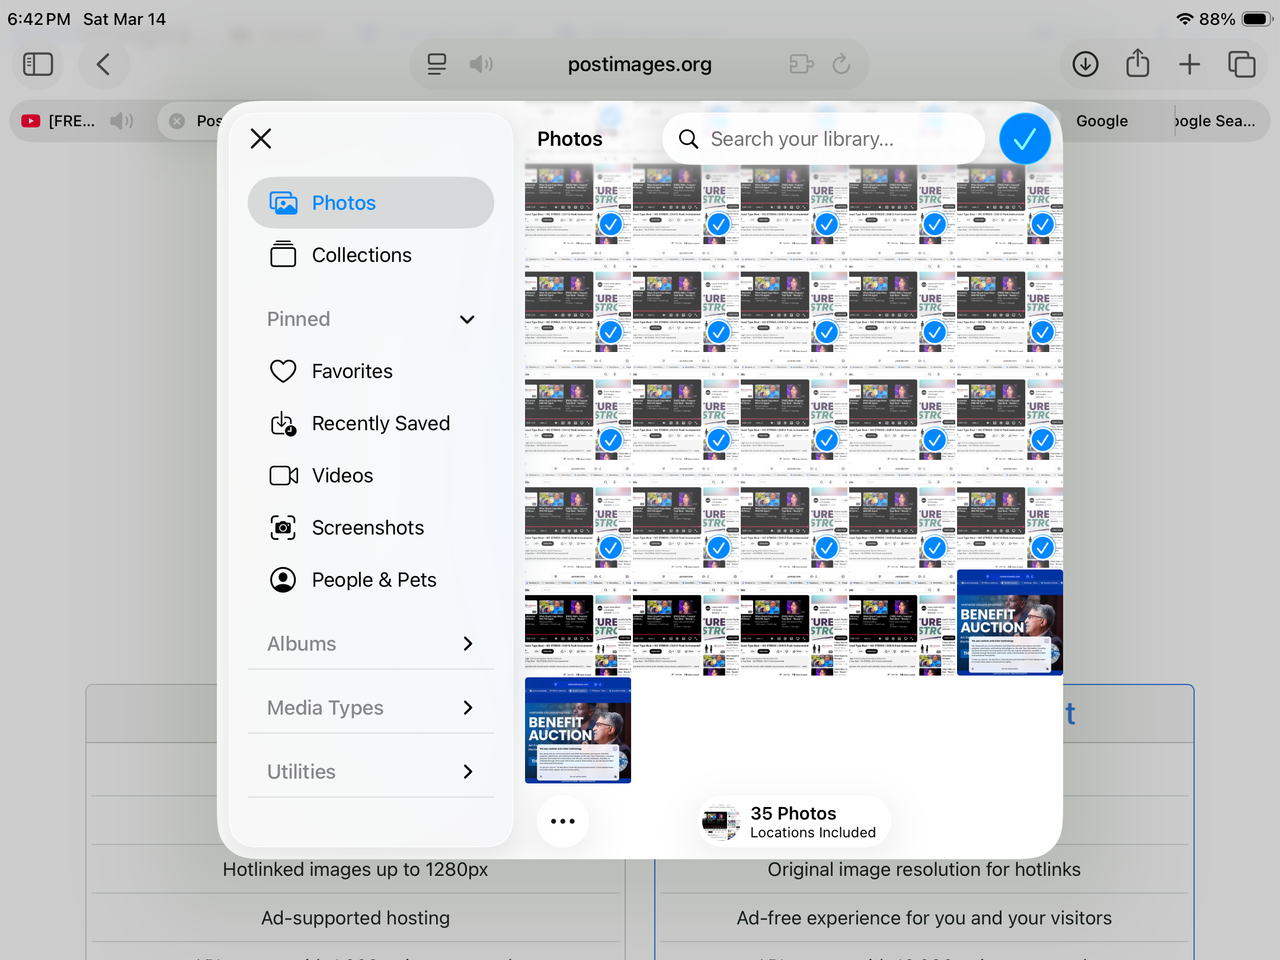The image size is (1280, 960).
Task: Switch to the Google tab
Action: click(x=1102, y=121)
